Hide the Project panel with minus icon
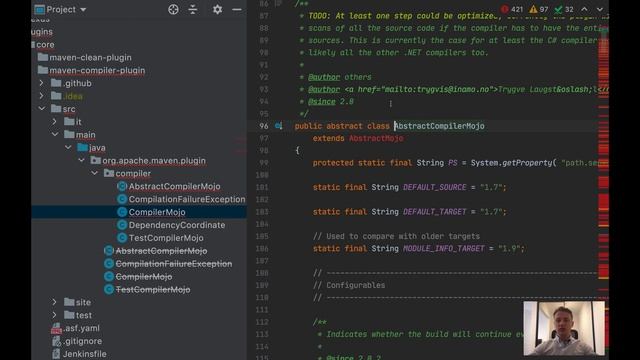 pyautogui.click(x=237, y=9)
